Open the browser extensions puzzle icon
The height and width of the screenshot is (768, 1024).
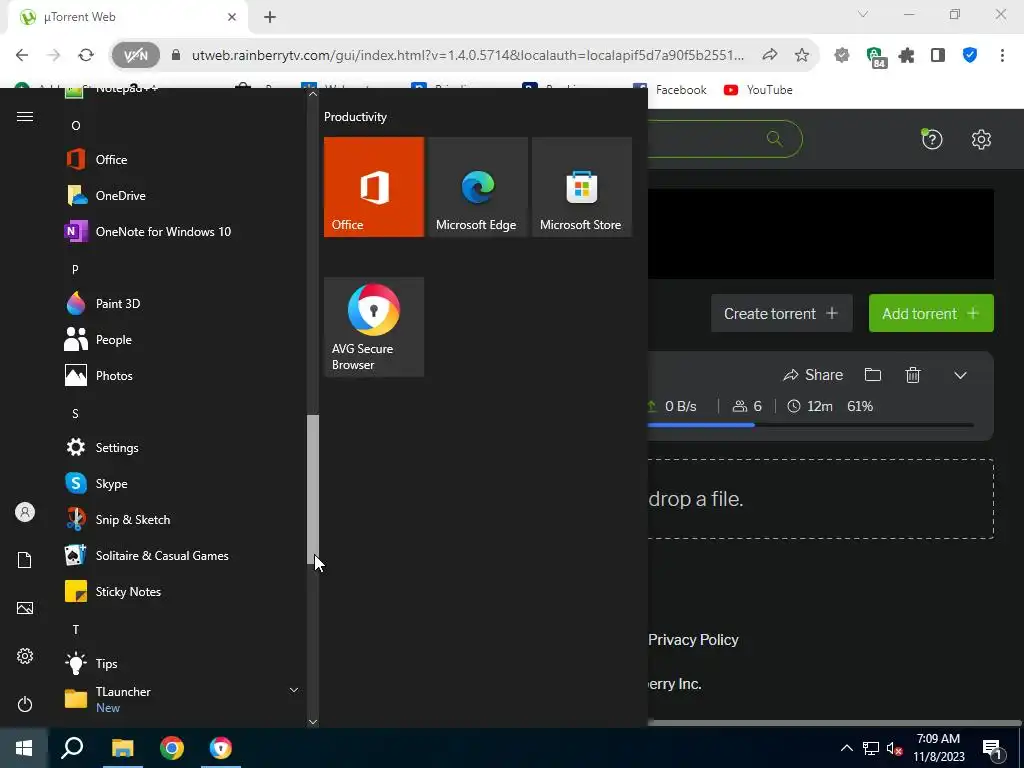tap(906, 56)
